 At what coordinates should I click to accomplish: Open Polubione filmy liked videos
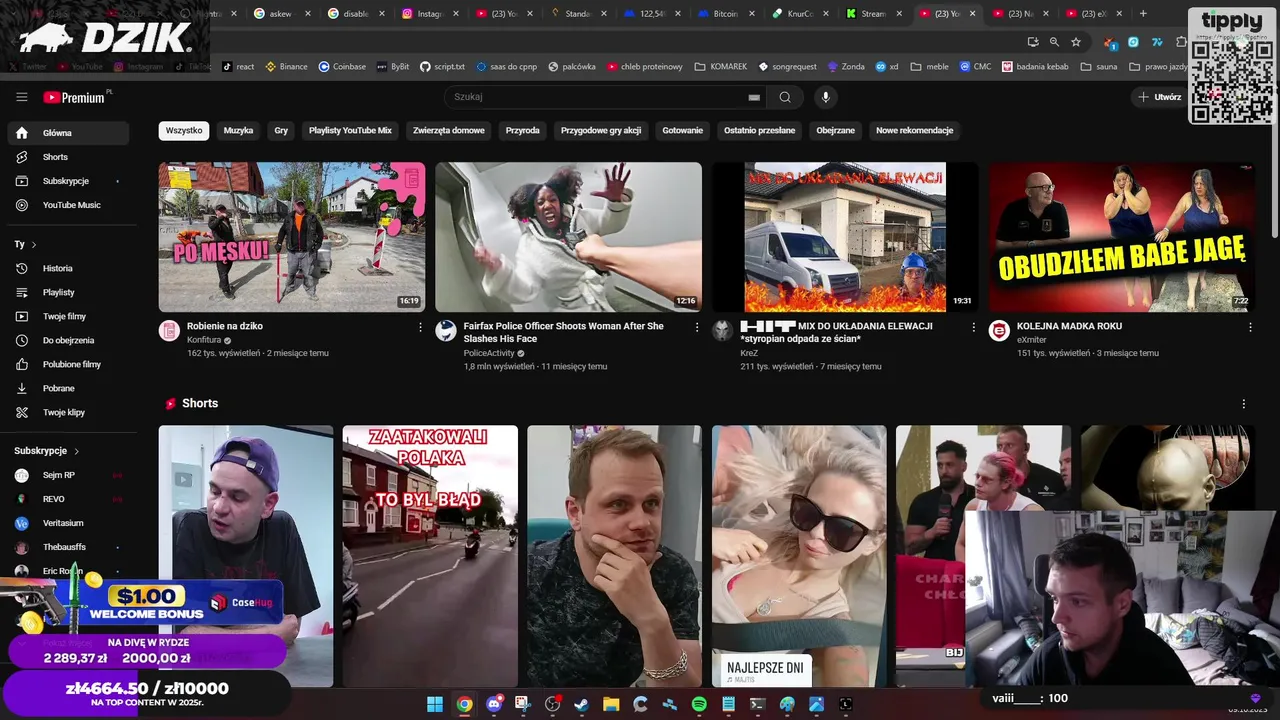click(x=68, y=364)
